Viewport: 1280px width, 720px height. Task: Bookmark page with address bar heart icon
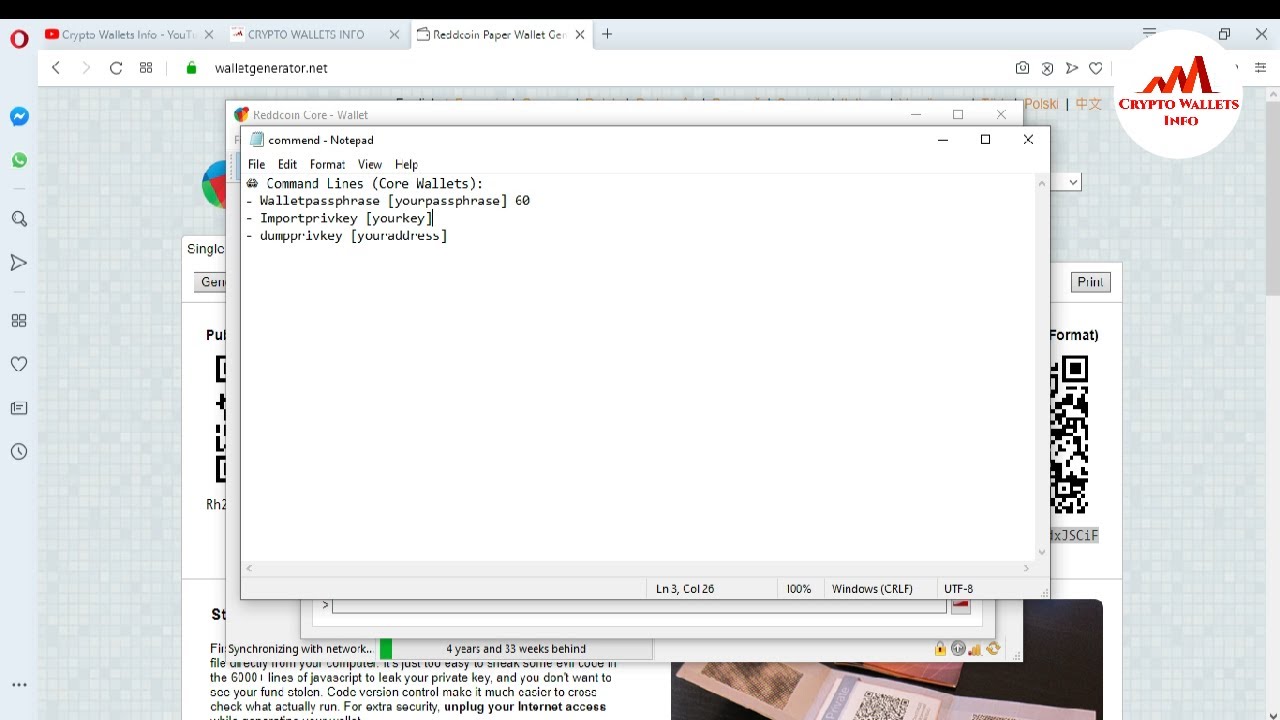coord(1096,68)
